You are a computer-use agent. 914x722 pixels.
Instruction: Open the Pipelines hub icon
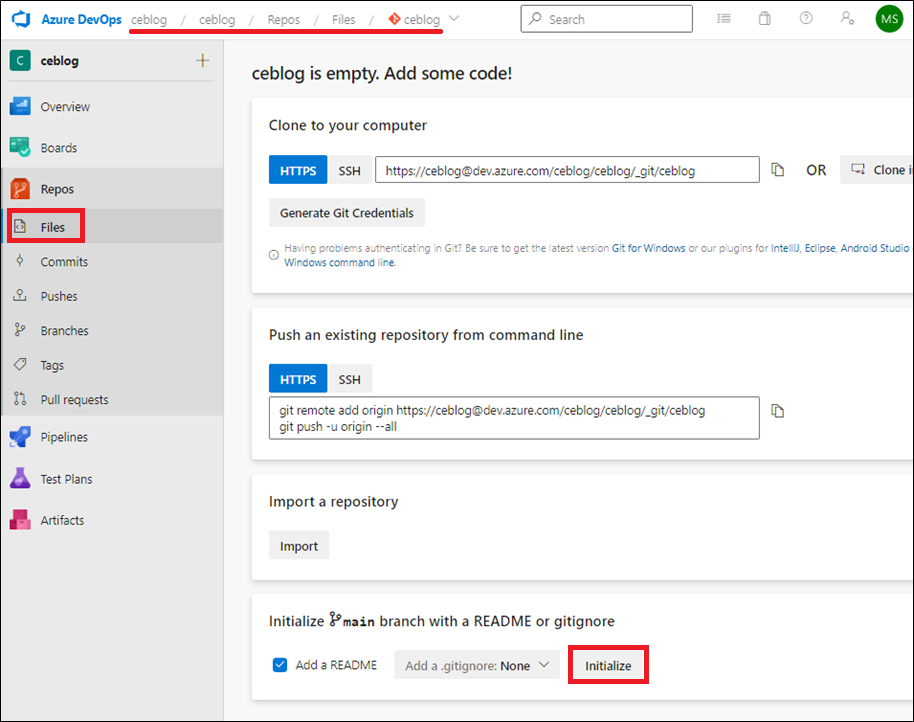click(20, 436)
